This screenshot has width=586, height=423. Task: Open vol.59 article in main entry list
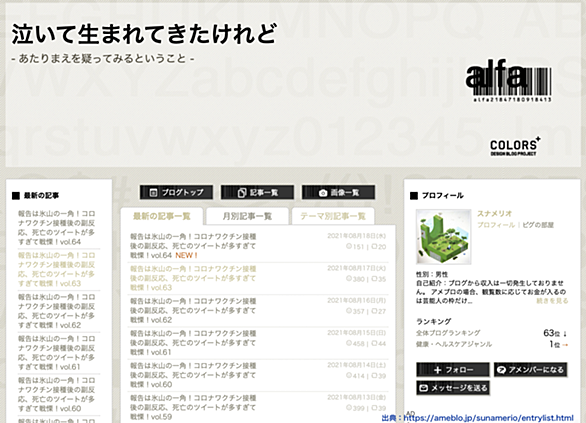[x=193, y=407]
